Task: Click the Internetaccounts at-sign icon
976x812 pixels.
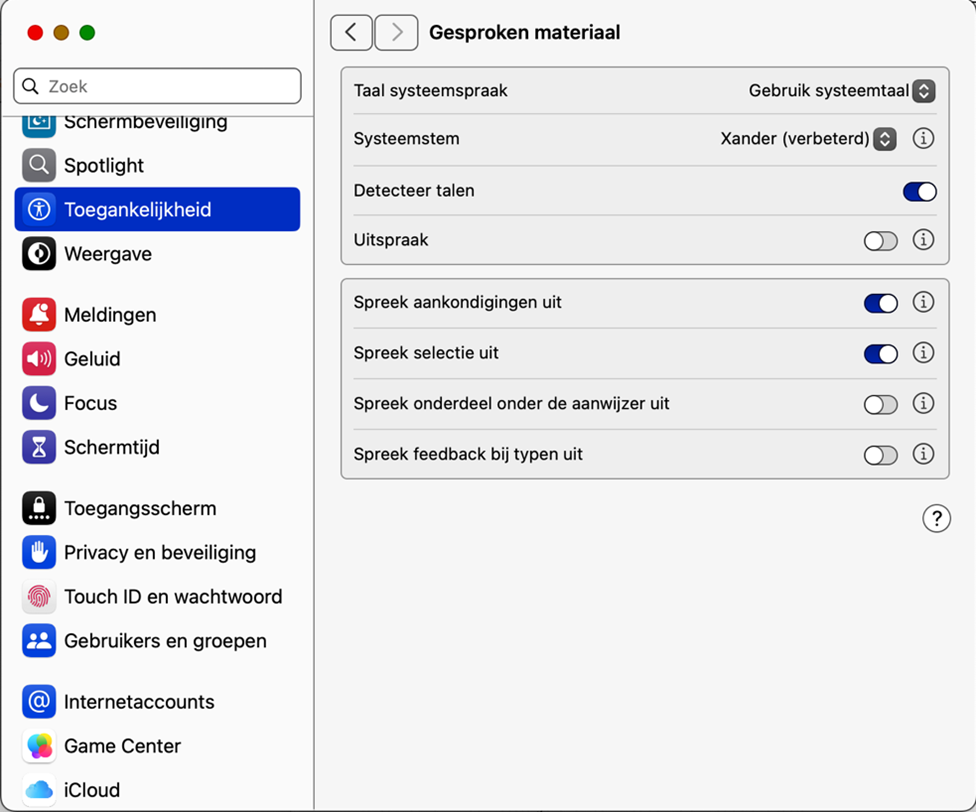Action: pos(39,701)
